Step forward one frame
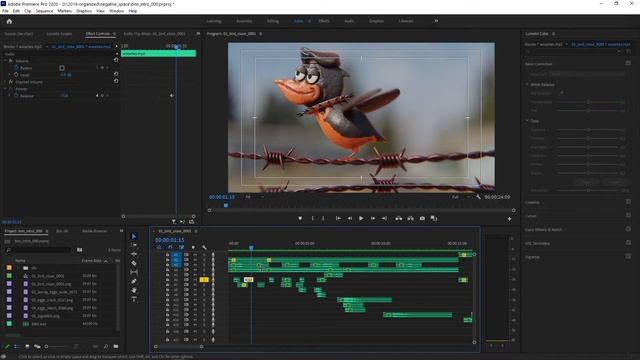This screenshot has width=640, height=360. pos(373,218)
